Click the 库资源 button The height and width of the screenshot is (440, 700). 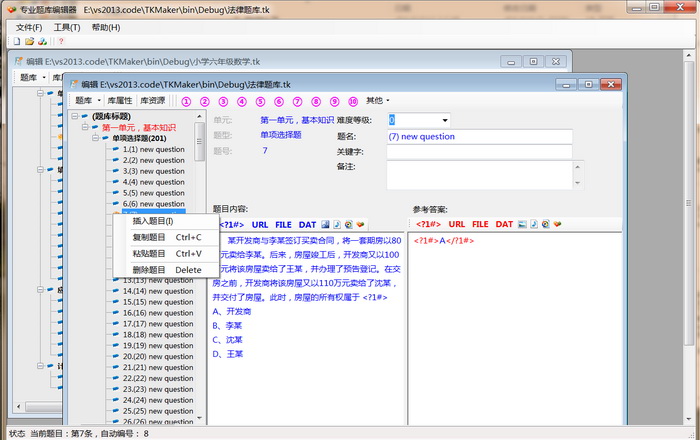pyautogui.click(x=152, y=101)
